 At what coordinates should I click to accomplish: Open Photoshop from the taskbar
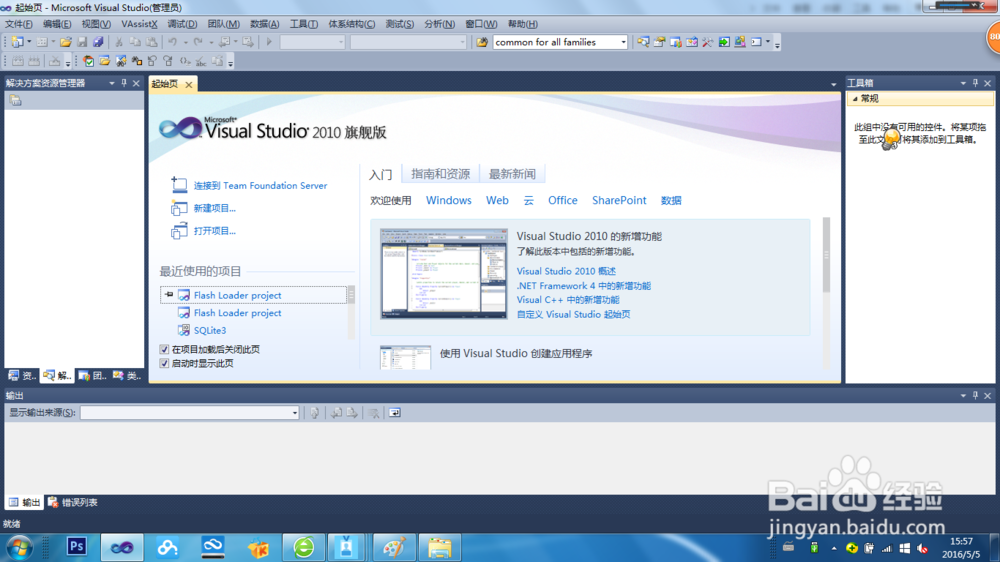pos(77,547)
